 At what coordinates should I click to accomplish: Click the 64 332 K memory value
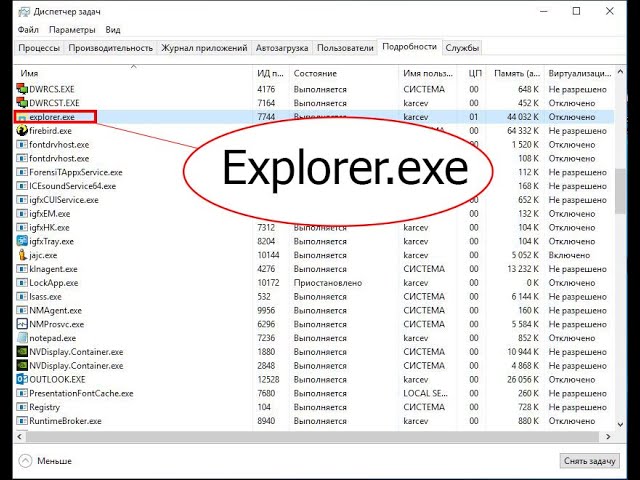522,131
